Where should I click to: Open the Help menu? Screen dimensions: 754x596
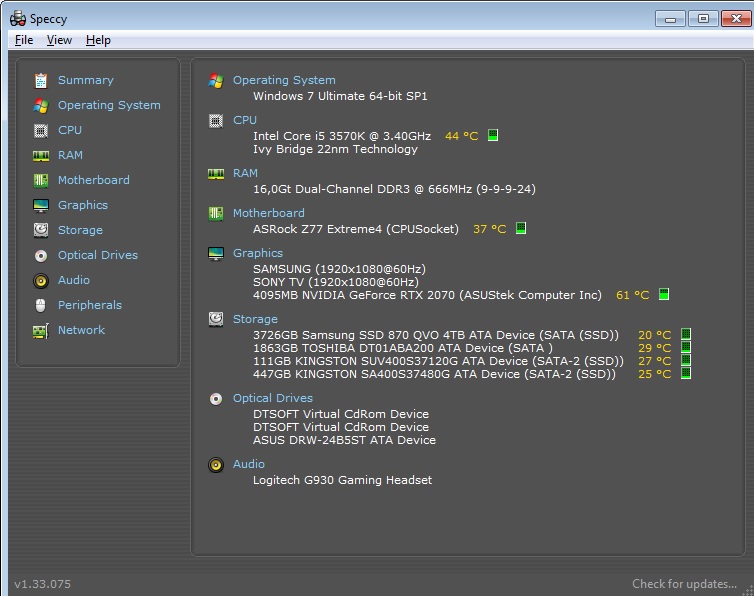[98, 40]
